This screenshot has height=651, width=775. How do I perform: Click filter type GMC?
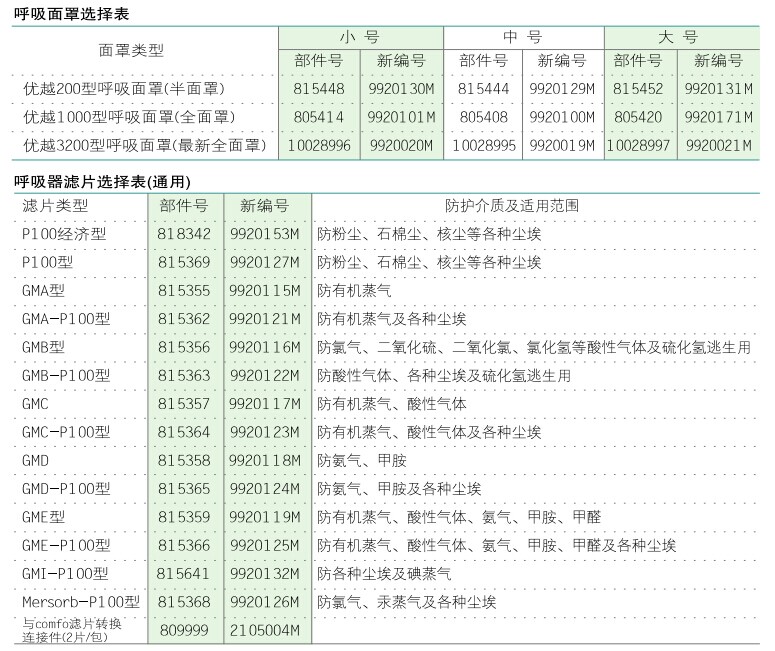pyautogui.click(x=35, y=404)
